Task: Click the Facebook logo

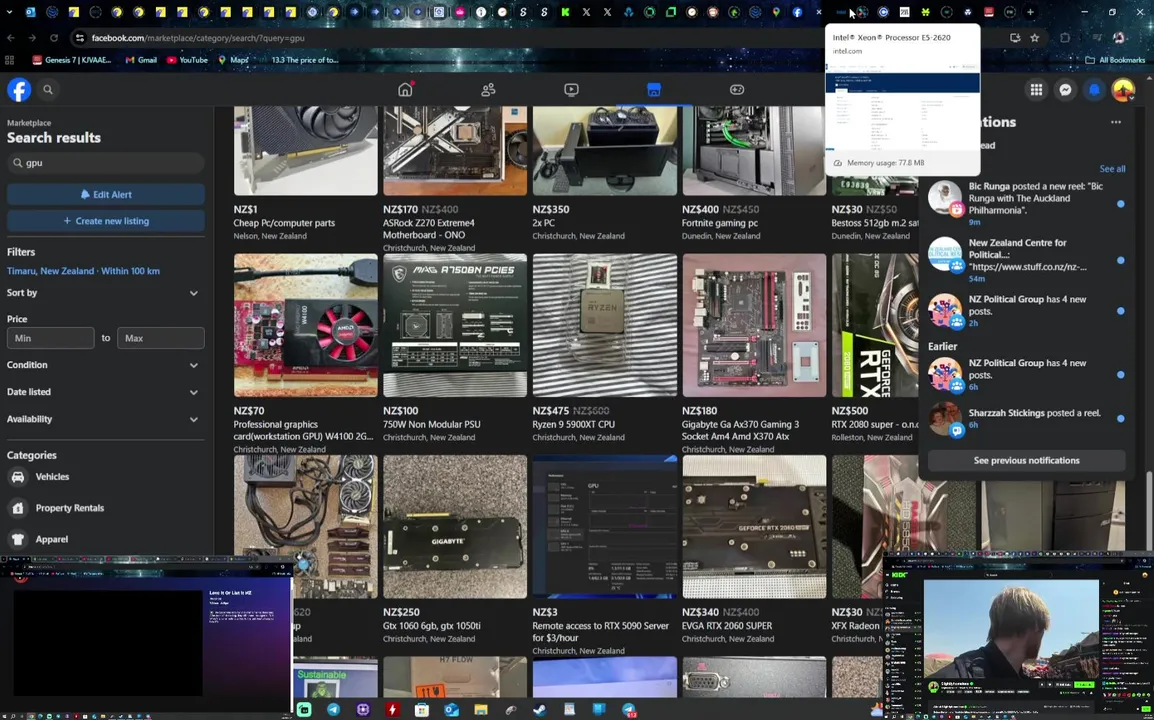Action: [x=19, y=90]
